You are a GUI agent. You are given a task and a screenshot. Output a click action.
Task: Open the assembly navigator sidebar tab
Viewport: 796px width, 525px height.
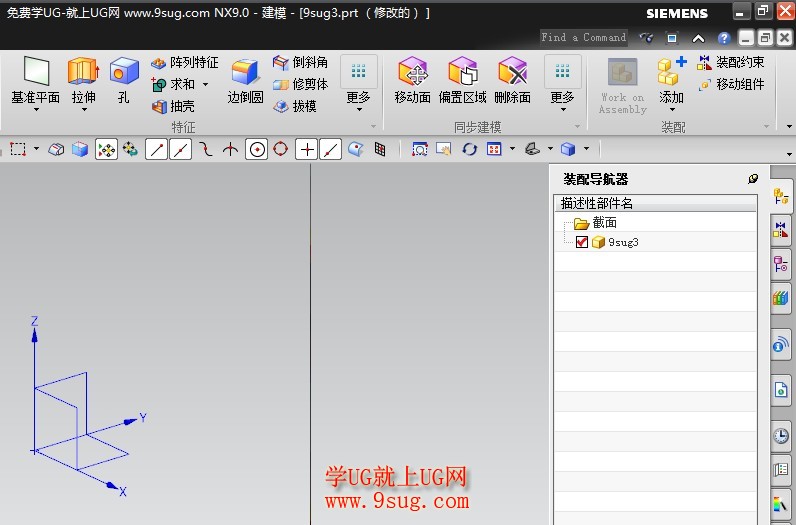point(781,196)
